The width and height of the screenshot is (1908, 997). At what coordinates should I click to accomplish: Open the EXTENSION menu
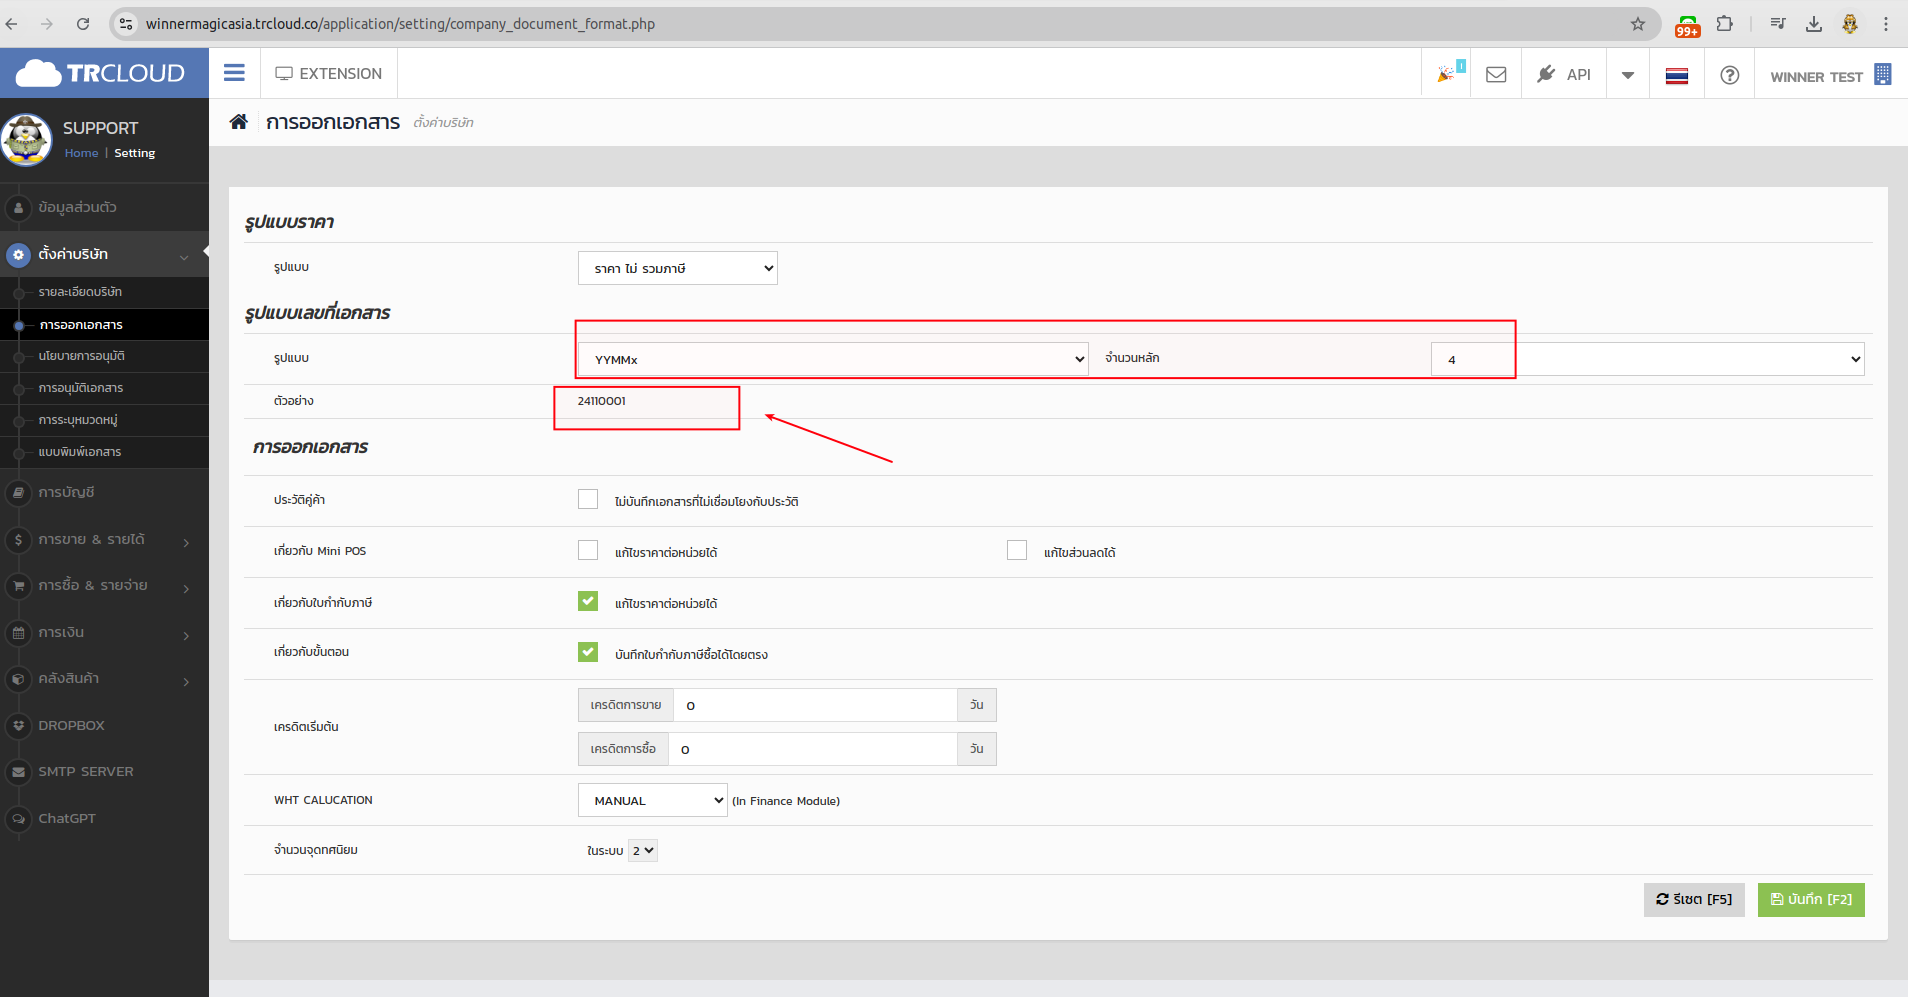[x=329, y=74]
